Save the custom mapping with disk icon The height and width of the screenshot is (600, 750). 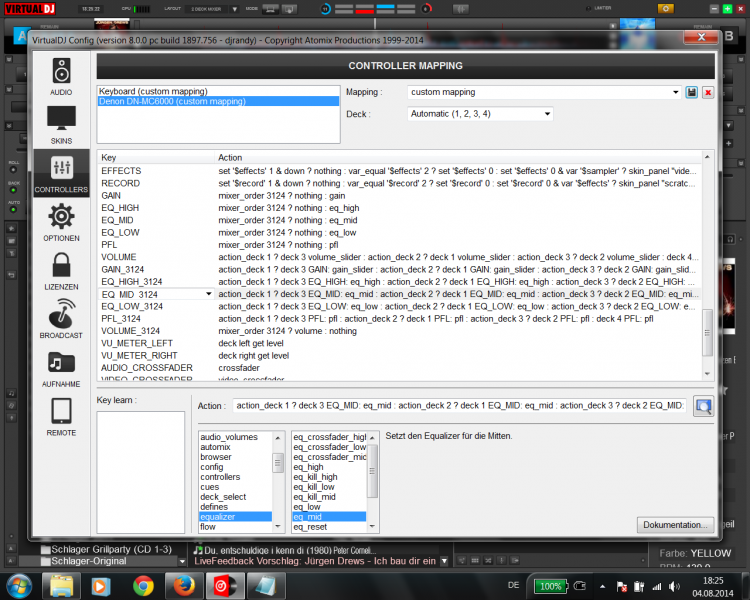click(692, 92)
